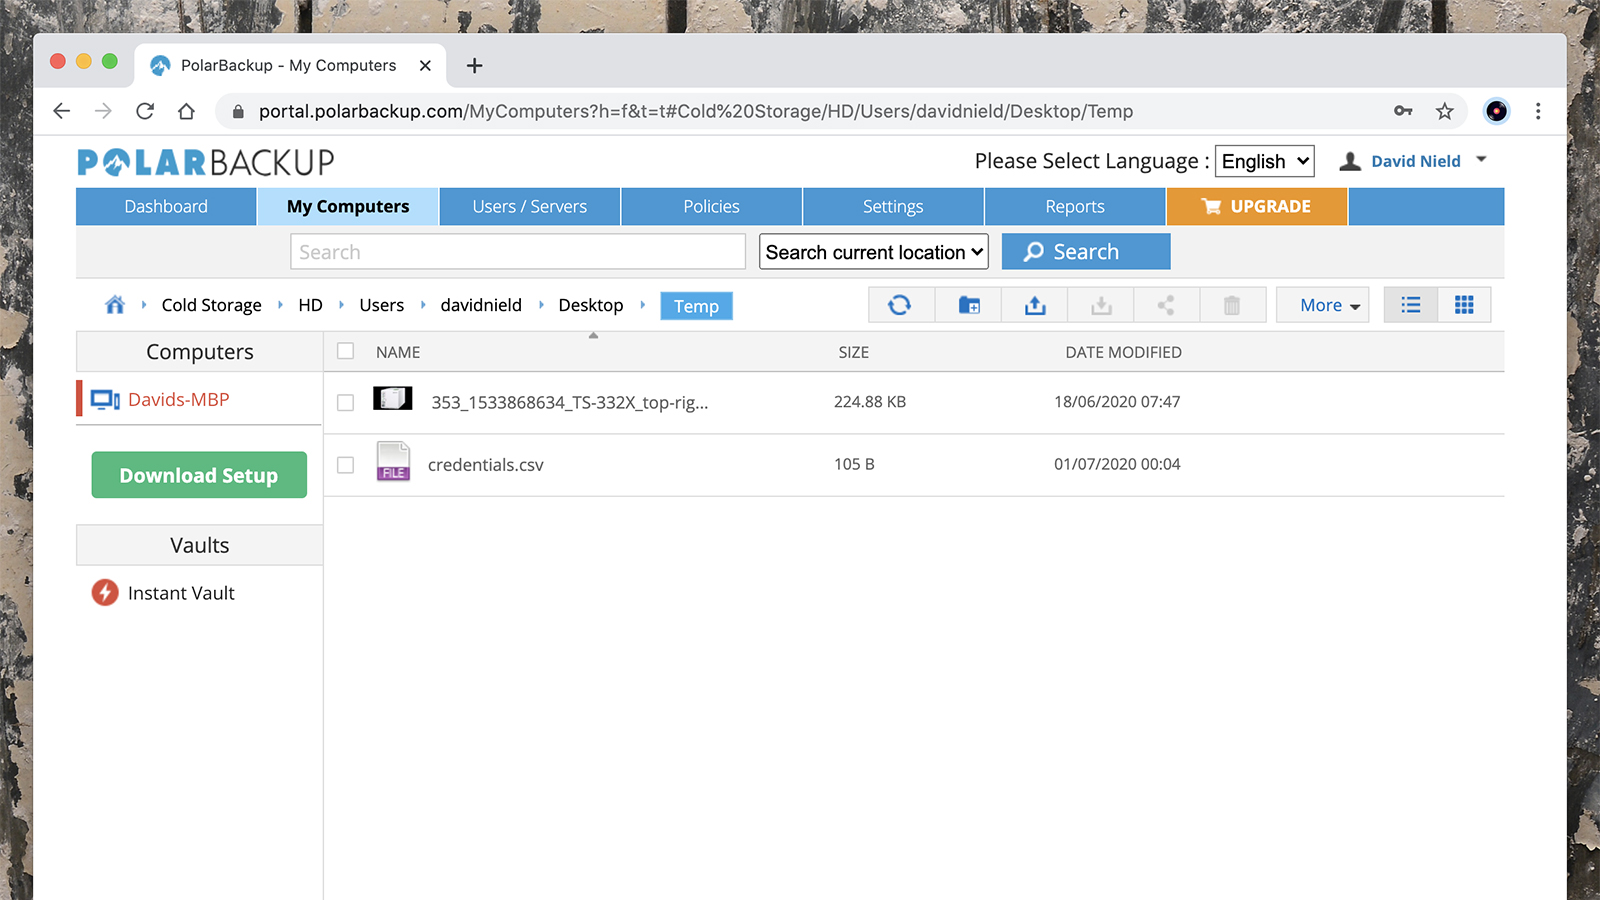This screenshot has width=1600, height=900.
Task: Sort by the DATE MODIFIED column header
Action: [1123, 352]
